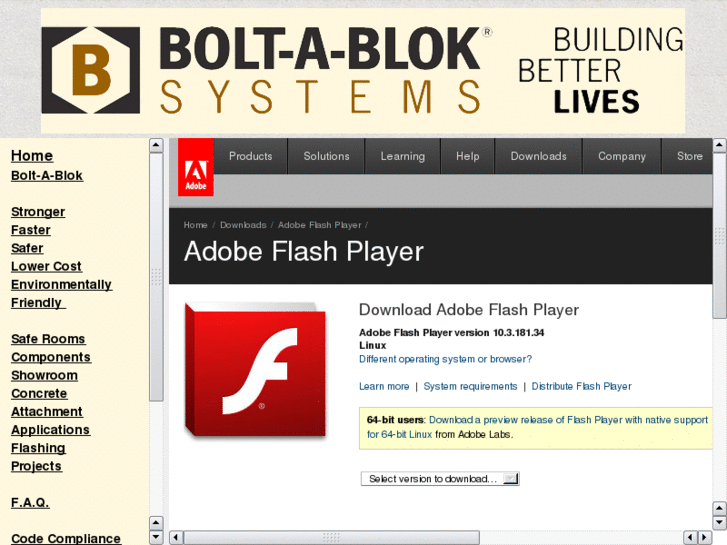This screenshot has width=727, height=545.
Task: Open the Flashing sidebar link
Action: pos(38,448)
